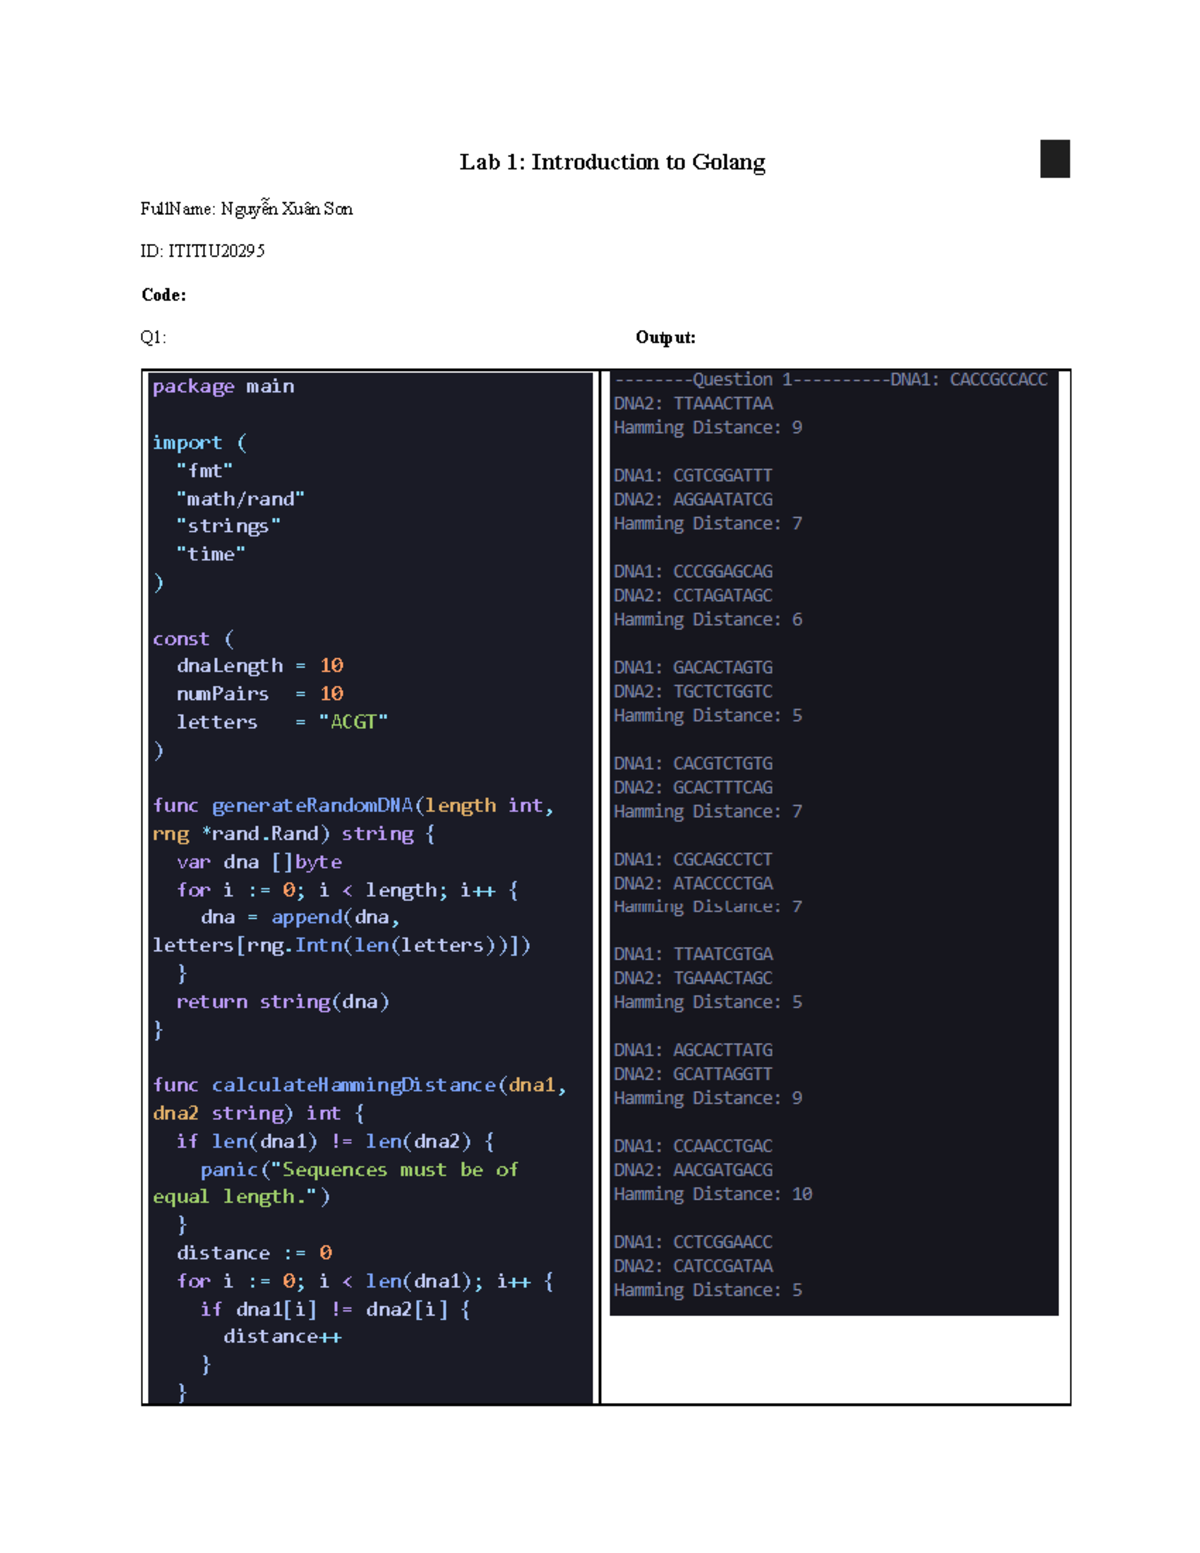This screenshot has height=1553, width=1200.
Task: Click the "for i := 0; i < len(dna1); i++ {" line
Action: tap(365, 1281)
